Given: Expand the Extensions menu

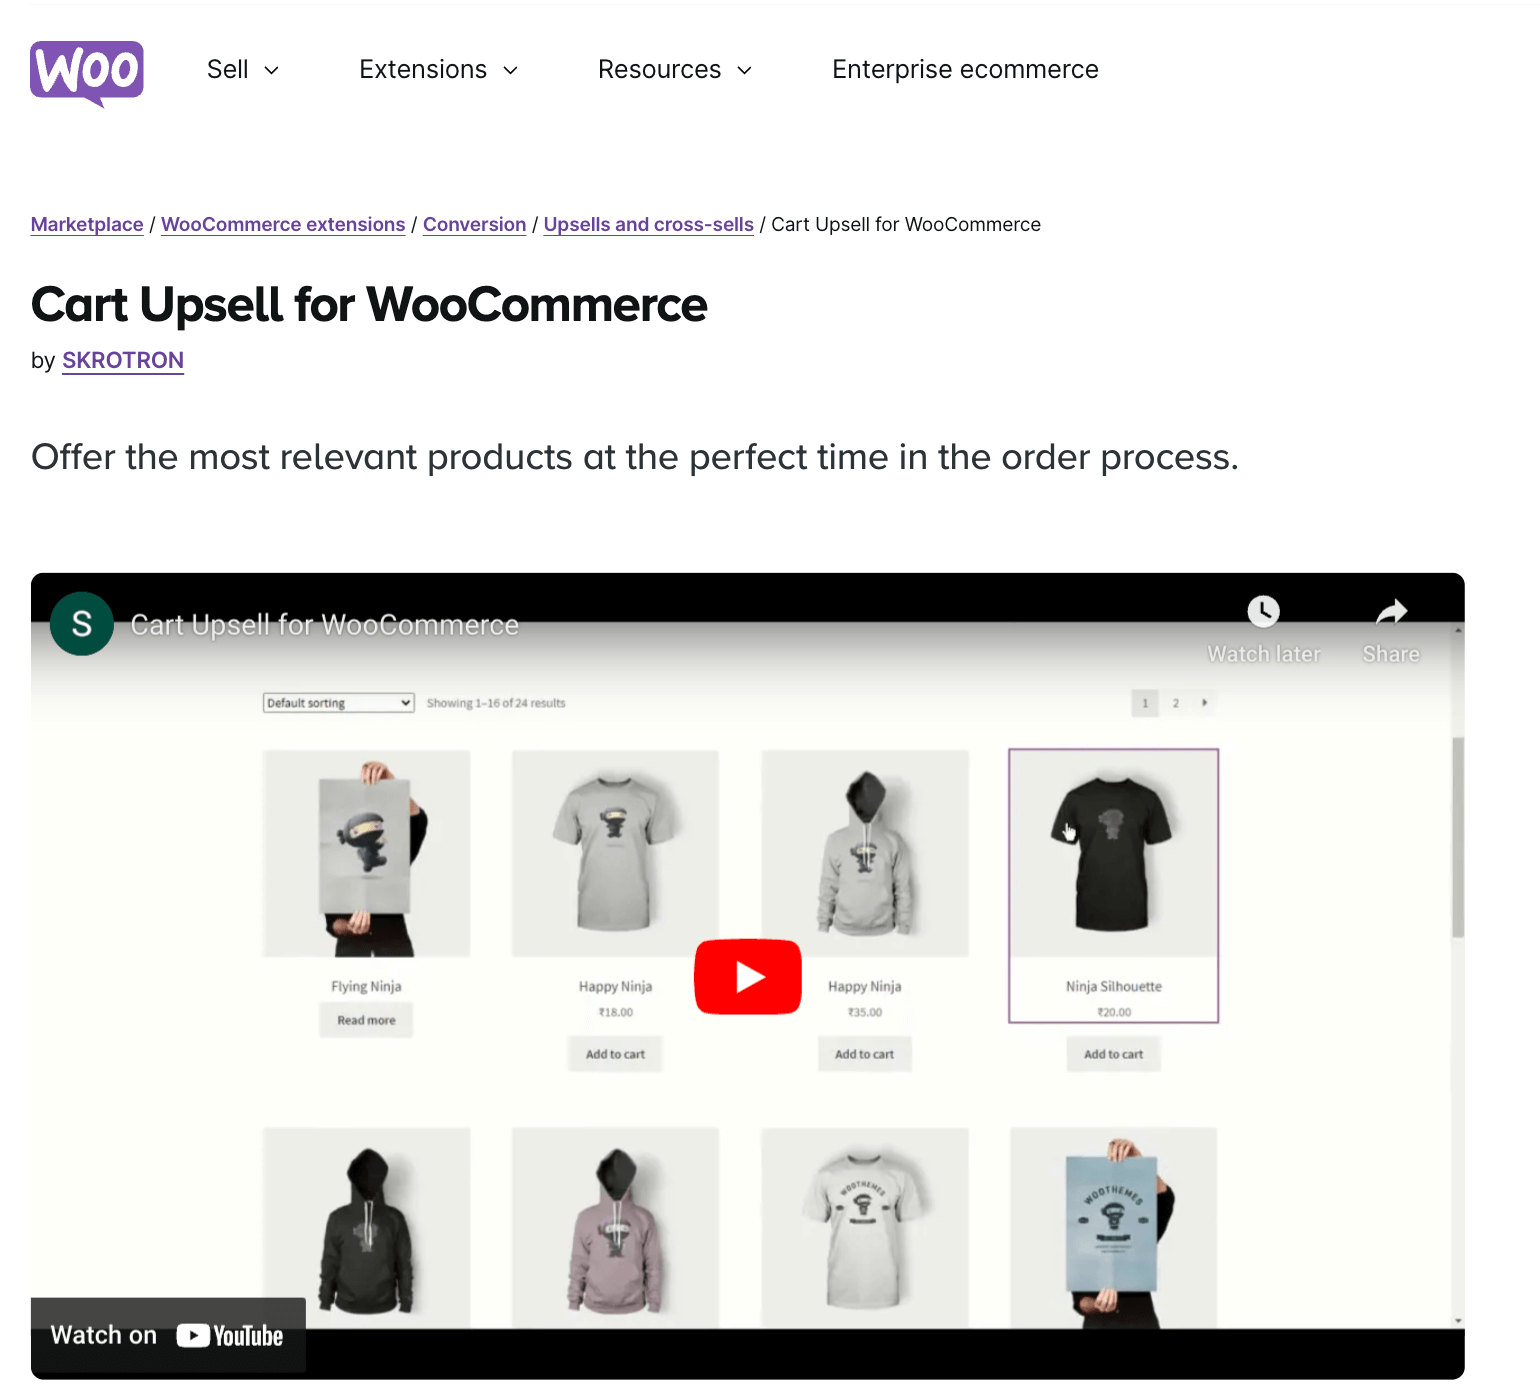Looking at the screenshot, I should pyautogui.click(x=439, y=70).
